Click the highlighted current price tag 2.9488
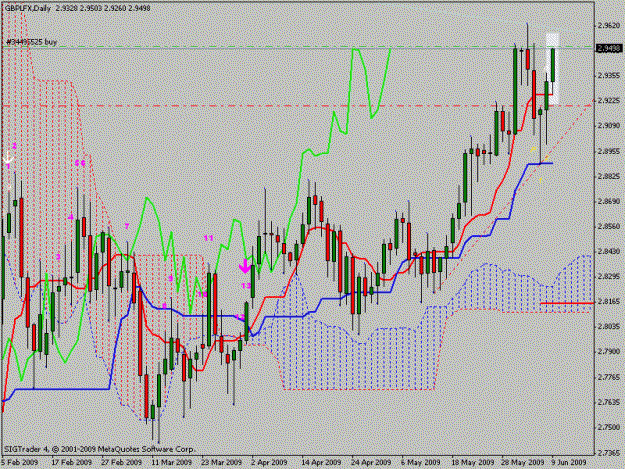 [609, 49]
